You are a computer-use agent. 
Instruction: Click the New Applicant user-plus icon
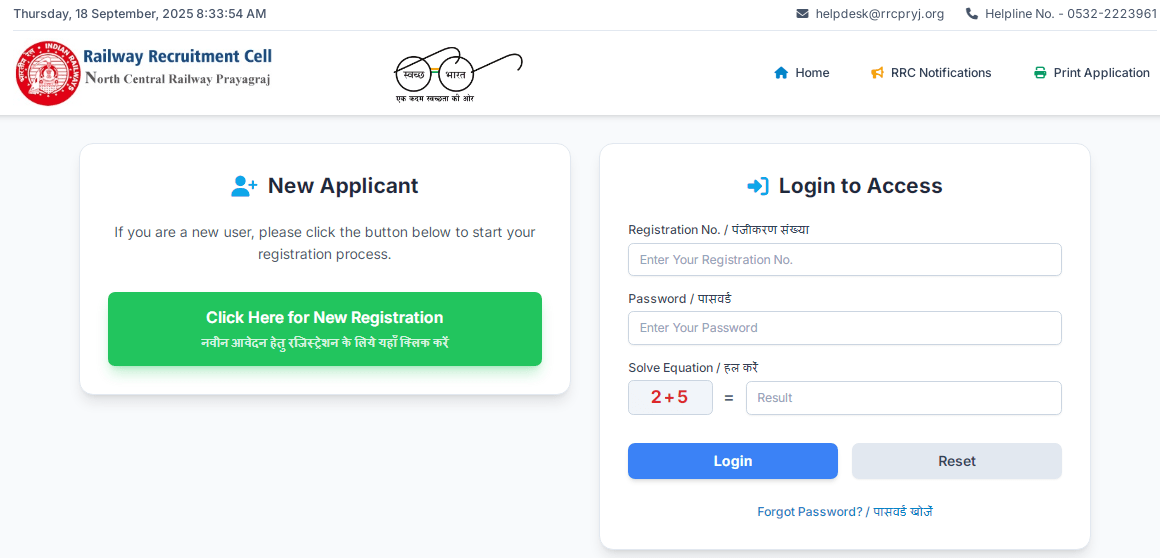(x=244, y=186)
